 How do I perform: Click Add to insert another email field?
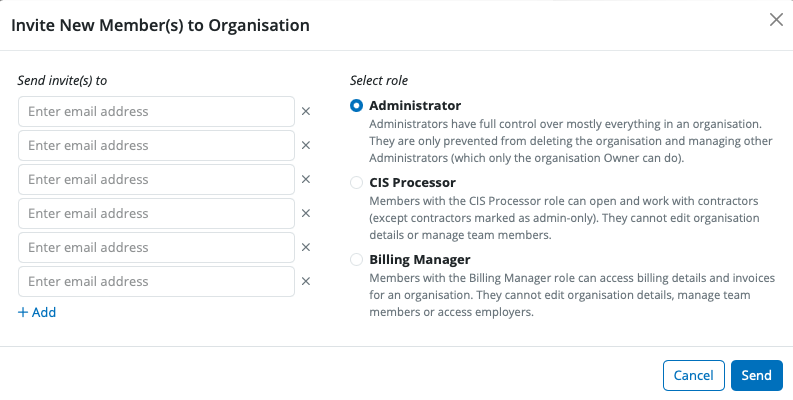click(x=37, y=312)
